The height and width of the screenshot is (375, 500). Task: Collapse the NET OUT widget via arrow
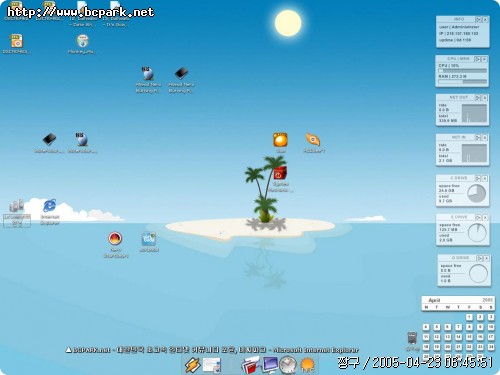(478, 98)
